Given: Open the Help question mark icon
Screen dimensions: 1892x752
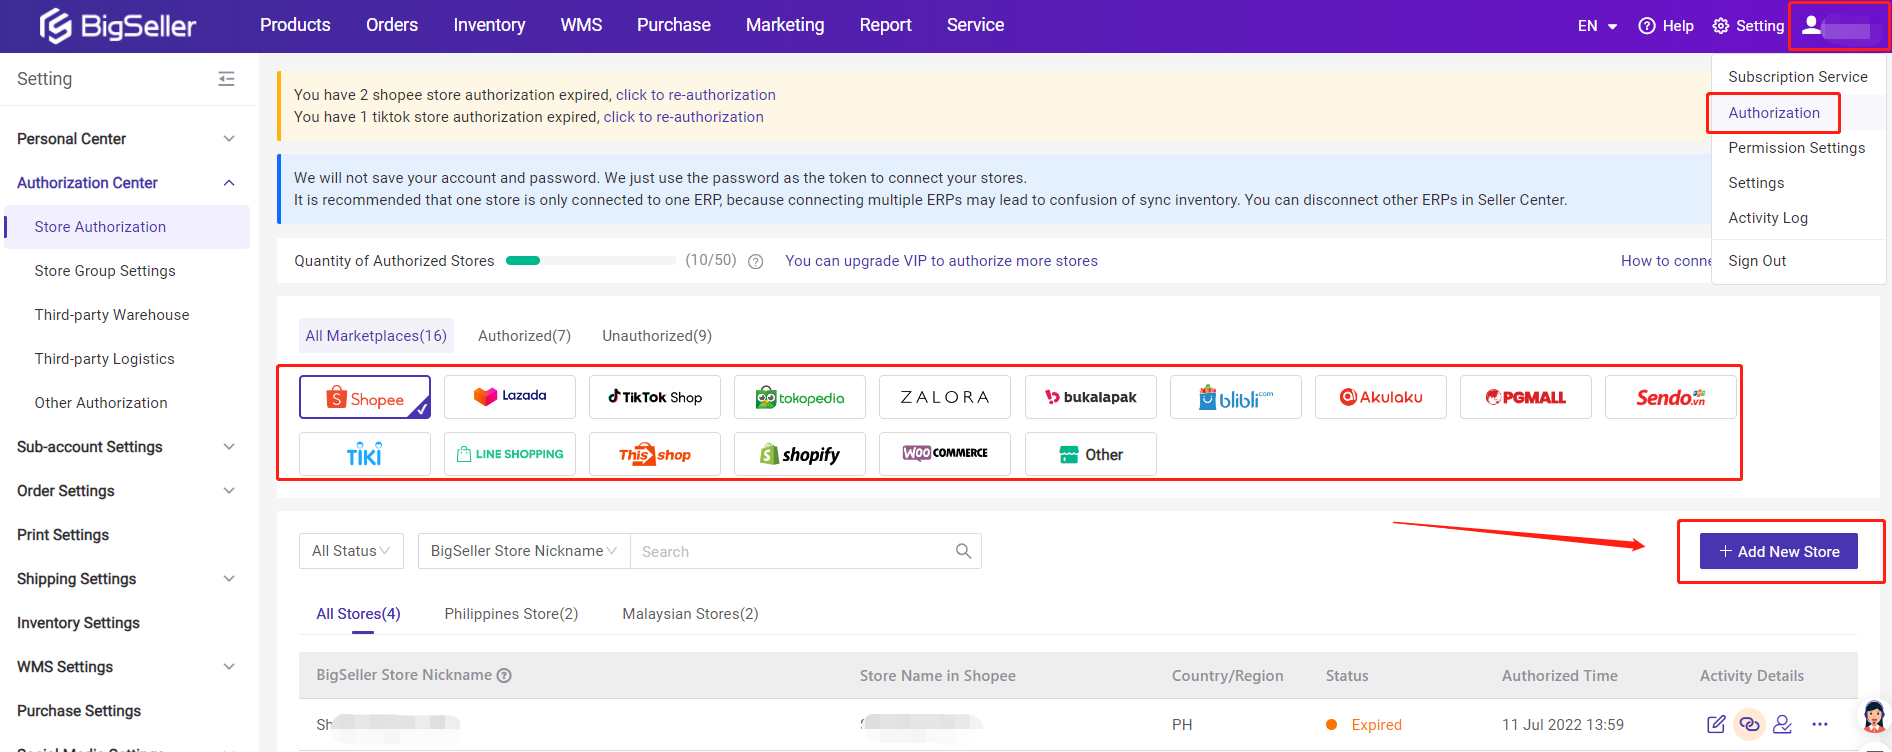Looking at the screenshot, I should pyautogui.click(x=1647, y=26).
